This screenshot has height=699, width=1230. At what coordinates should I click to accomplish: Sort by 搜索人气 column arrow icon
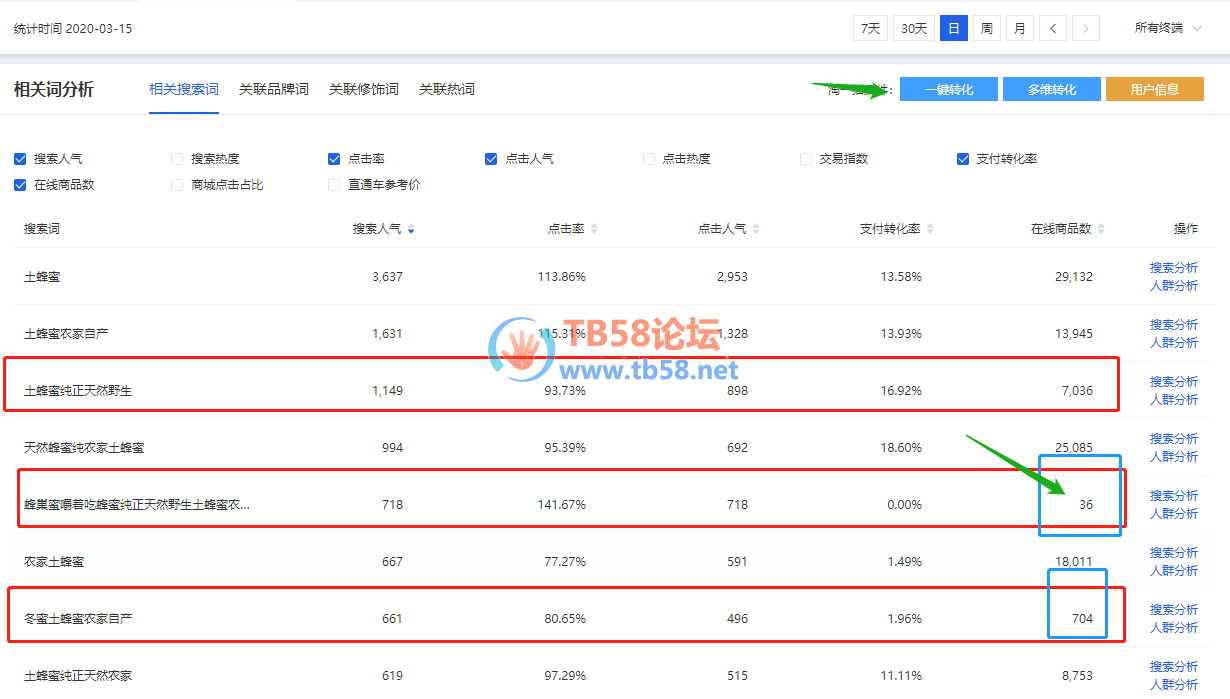click(x=411, y=229)
